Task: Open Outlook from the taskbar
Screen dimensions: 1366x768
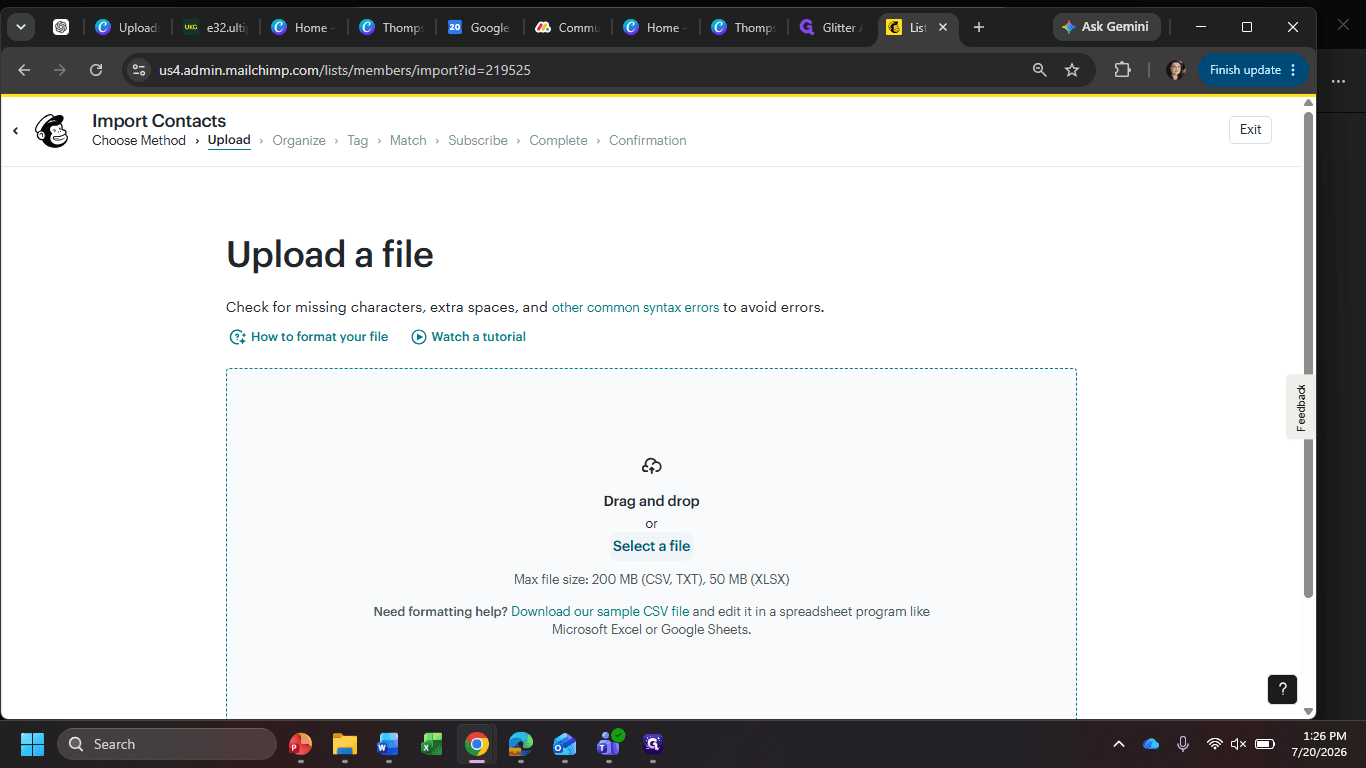Action: coord(565,744)
